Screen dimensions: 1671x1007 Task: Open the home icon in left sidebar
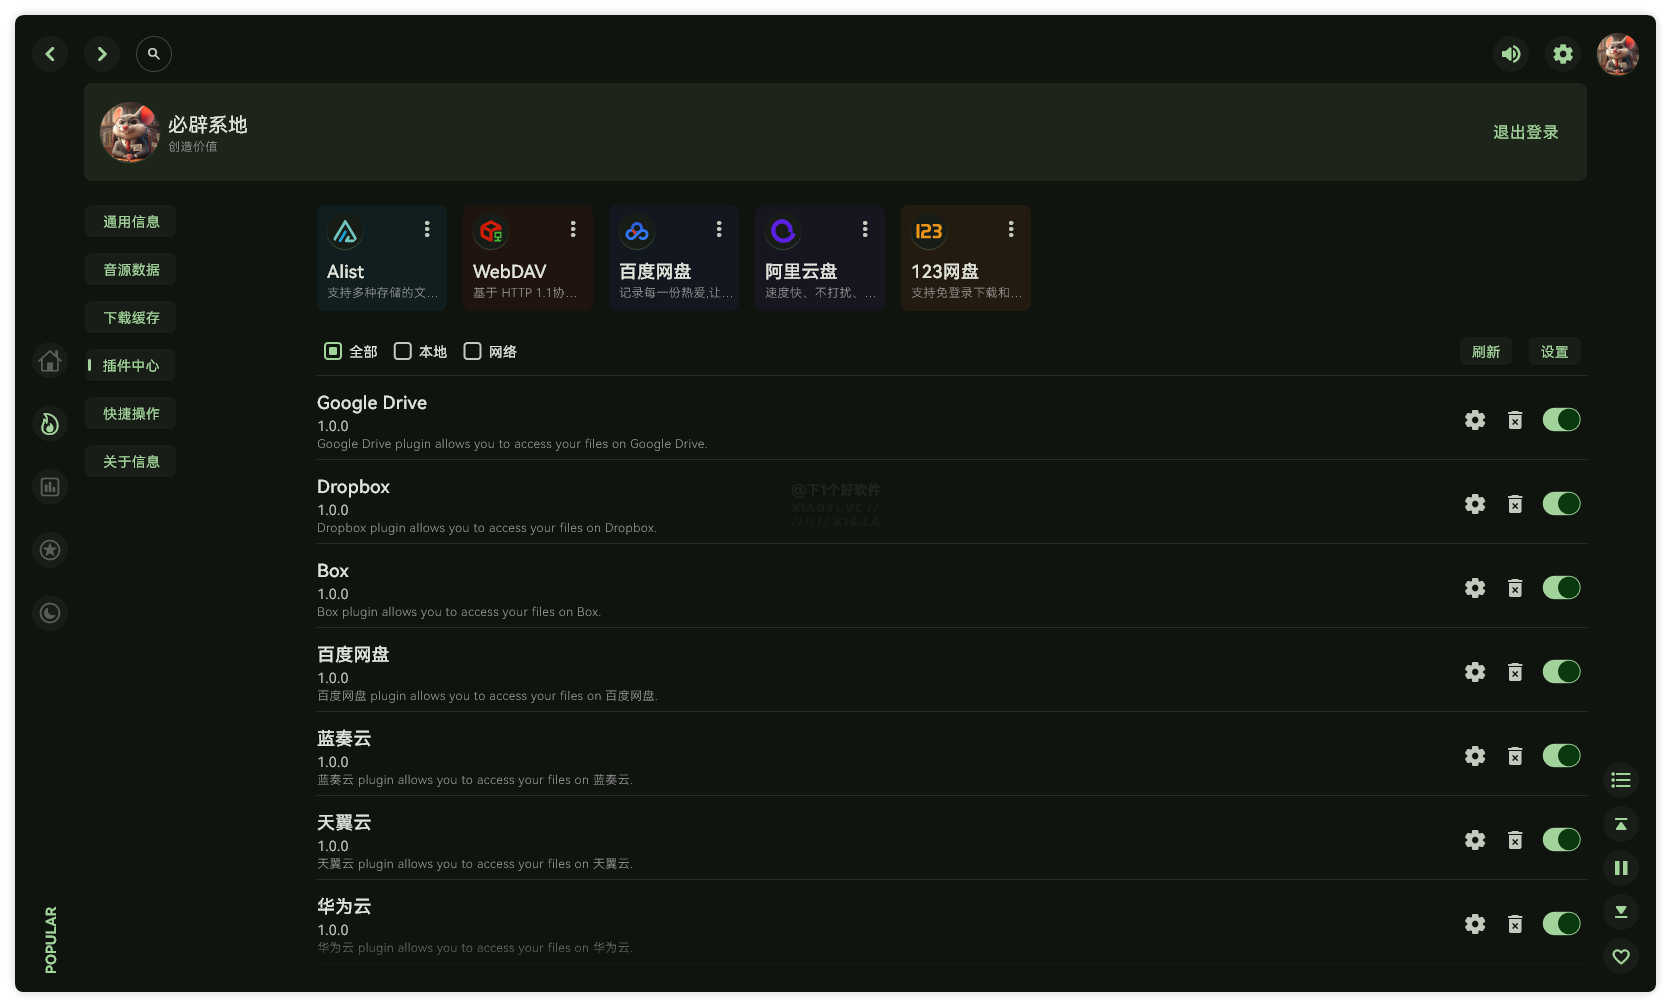[50, 361]
